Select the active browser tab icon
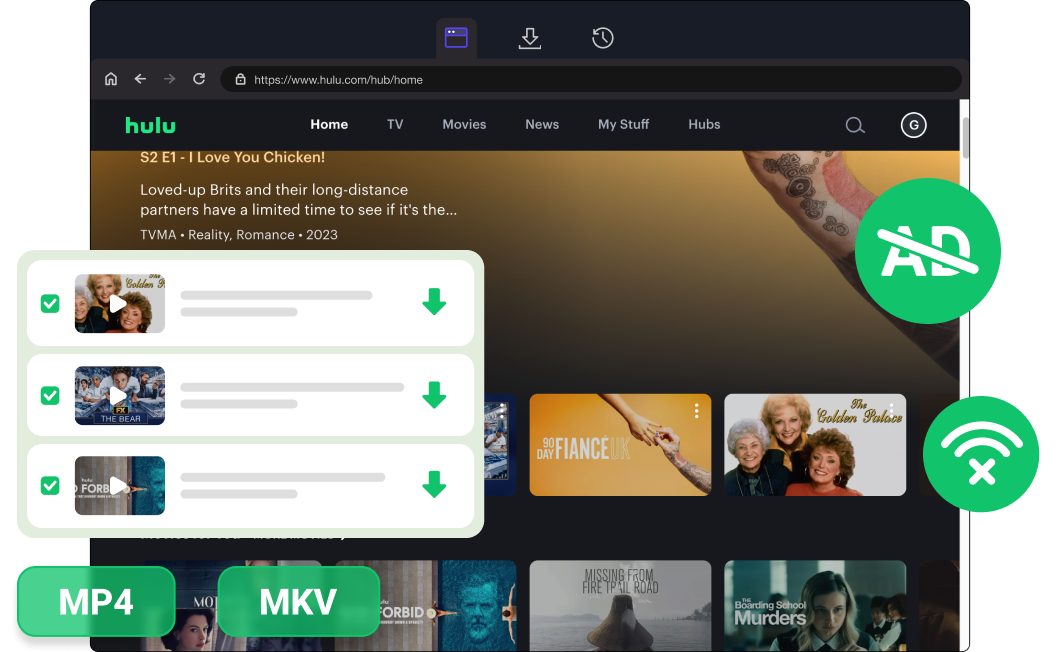Screen dimensions: 1060x652 point(456,37)
